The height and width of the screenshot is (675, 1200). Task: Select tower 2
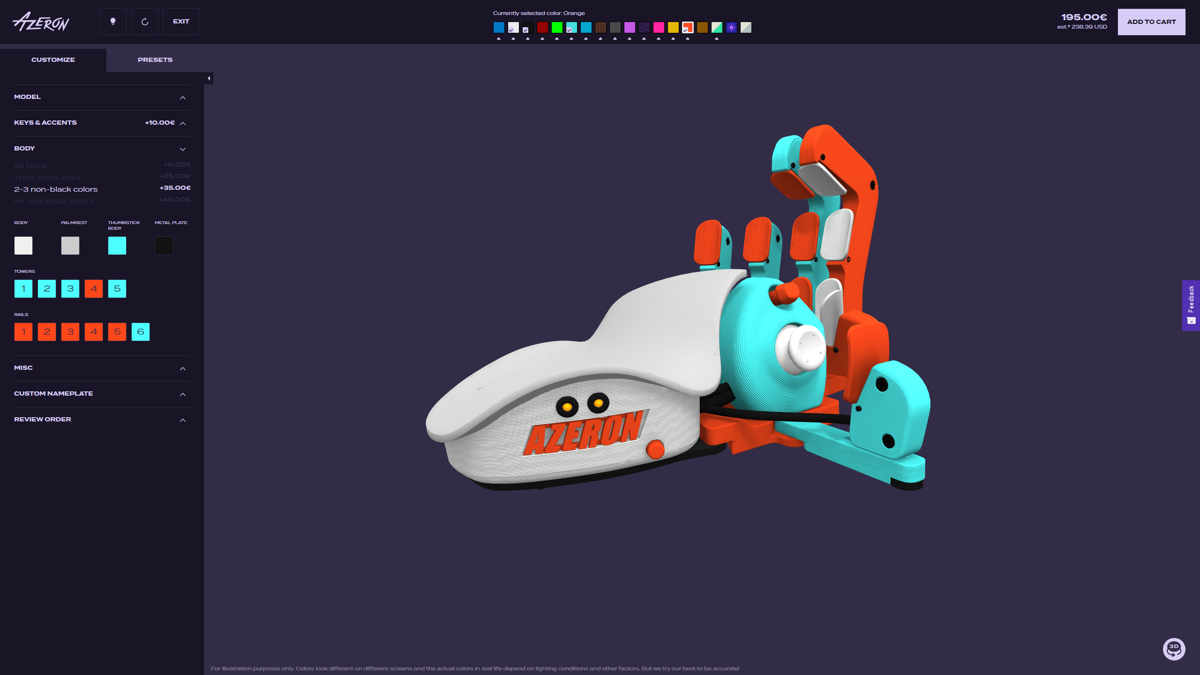click(47, 289)
